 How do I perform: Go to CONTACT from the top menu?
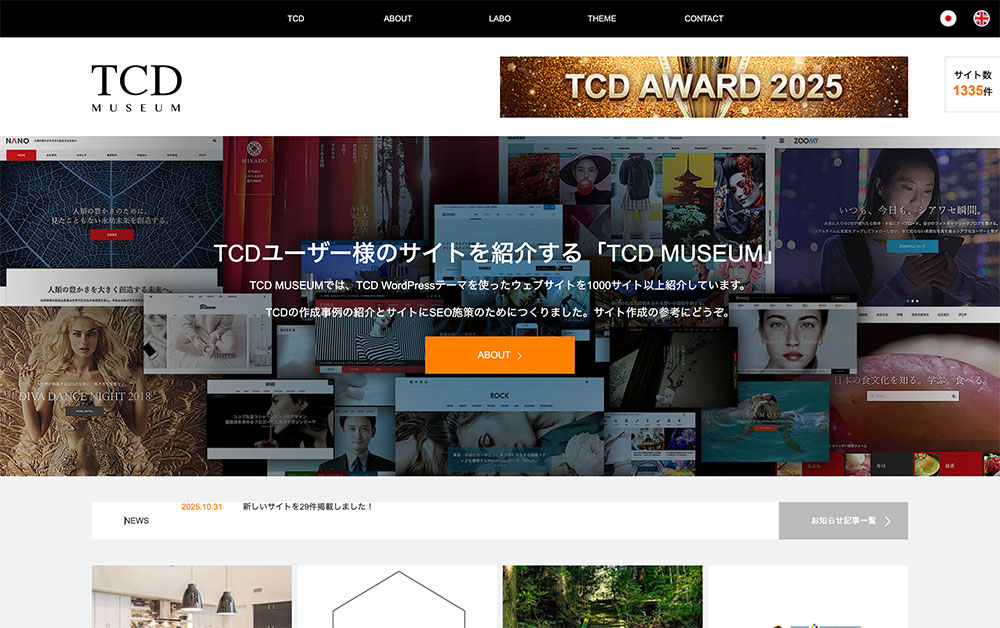pos(704,18)
